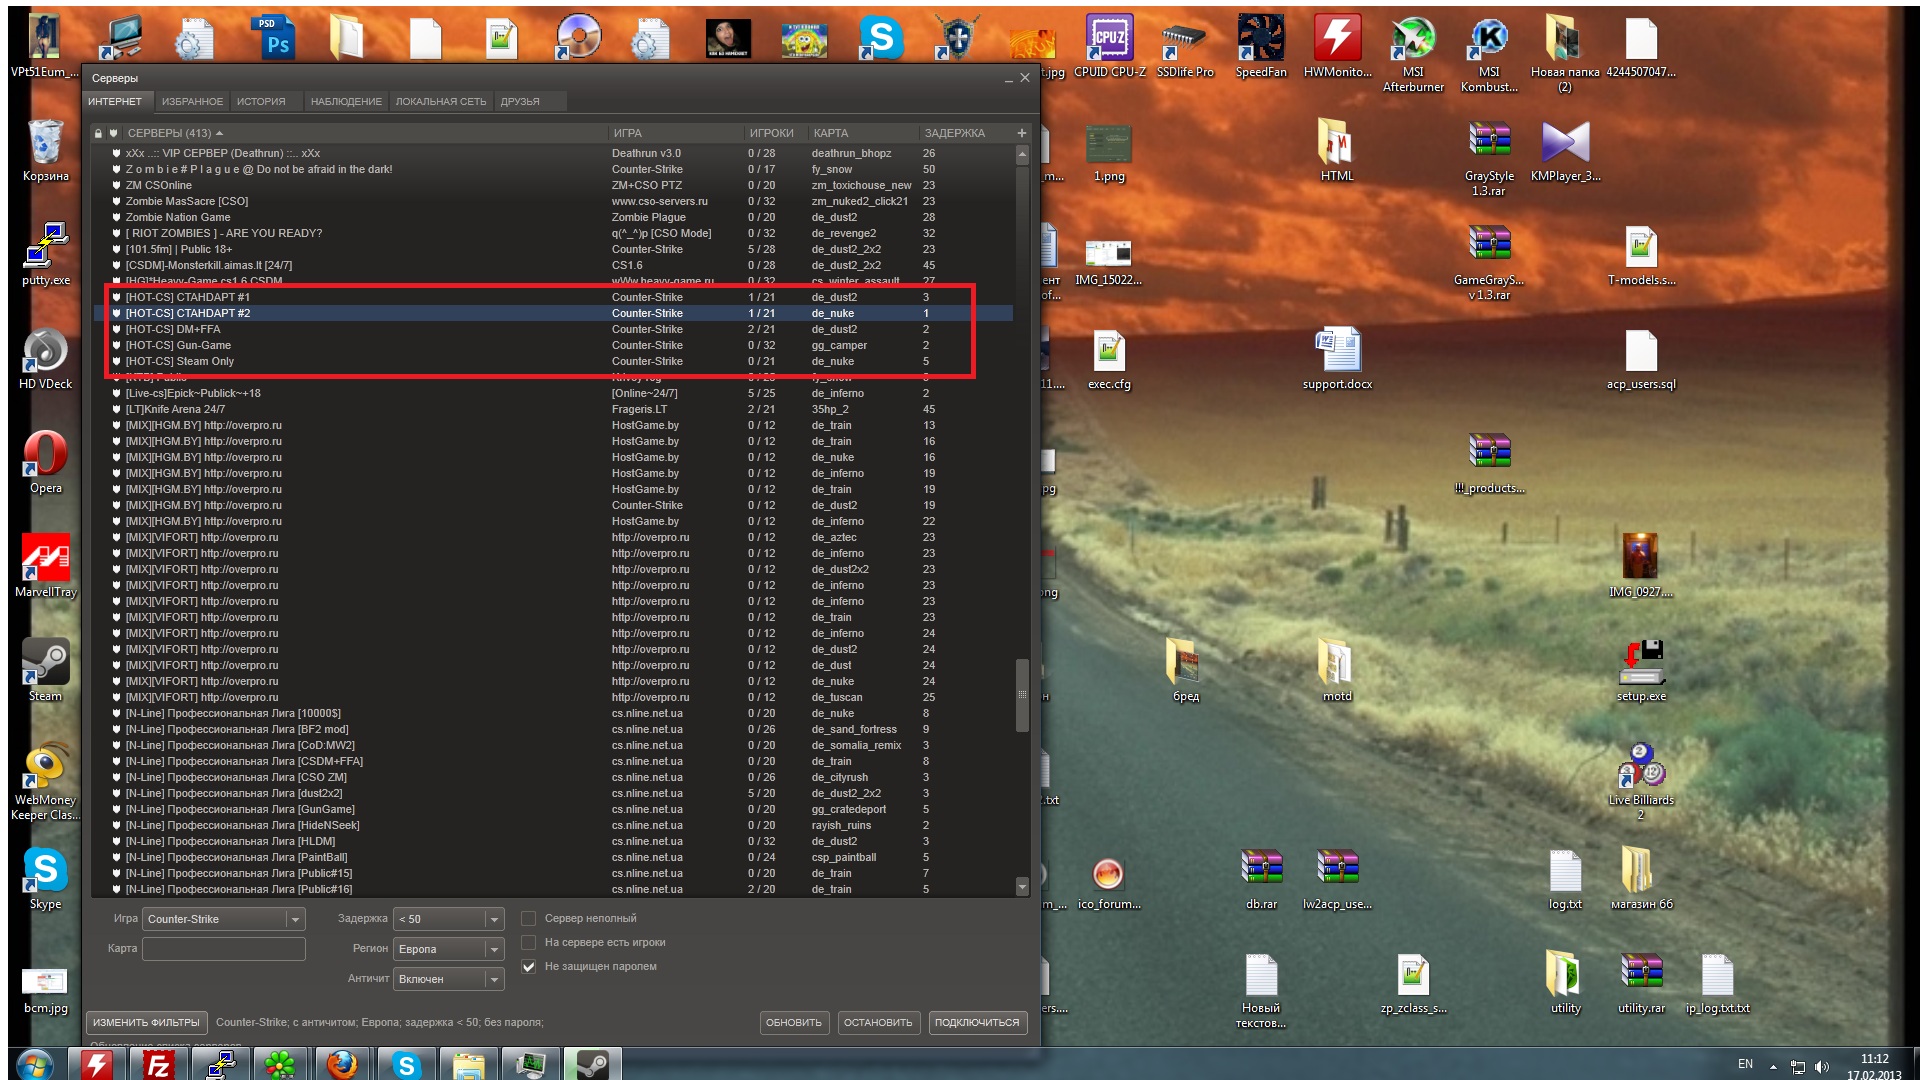Screen dimensions: 1920x1080
Task: Sort servers by the password lock column icon
Action: click(98, 133)
